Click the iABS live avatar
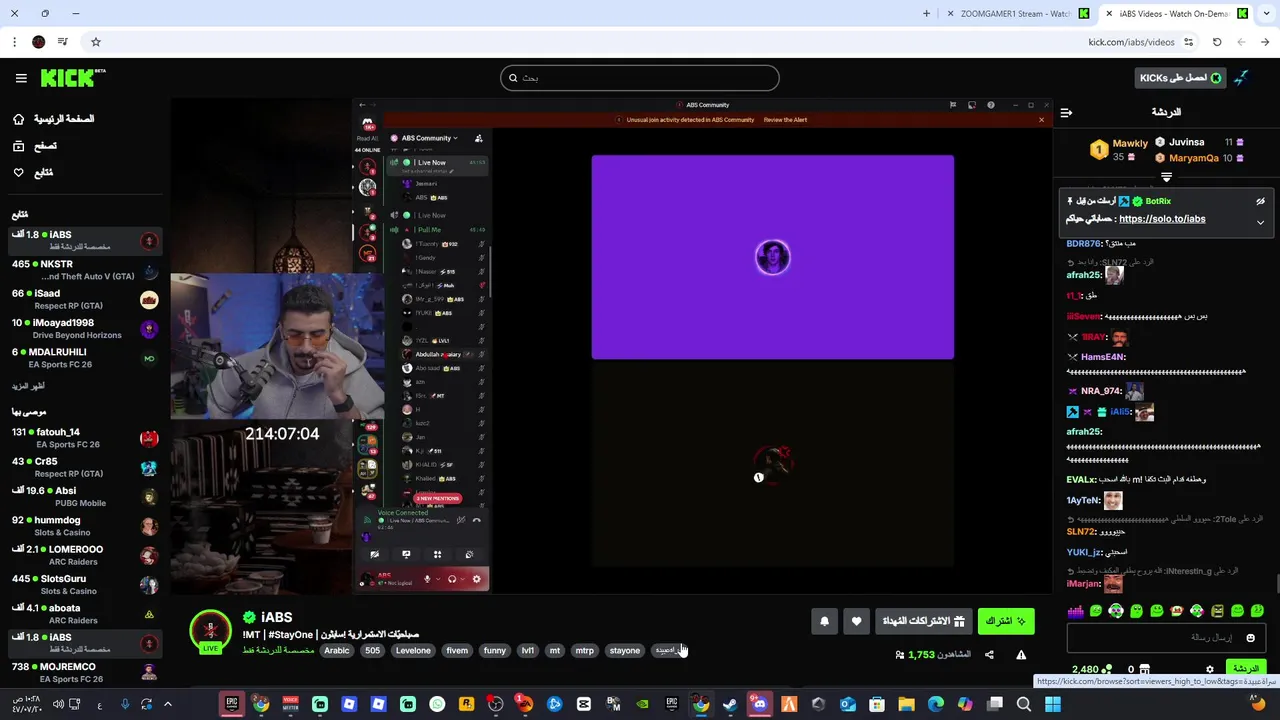 (x=210, y=632)
